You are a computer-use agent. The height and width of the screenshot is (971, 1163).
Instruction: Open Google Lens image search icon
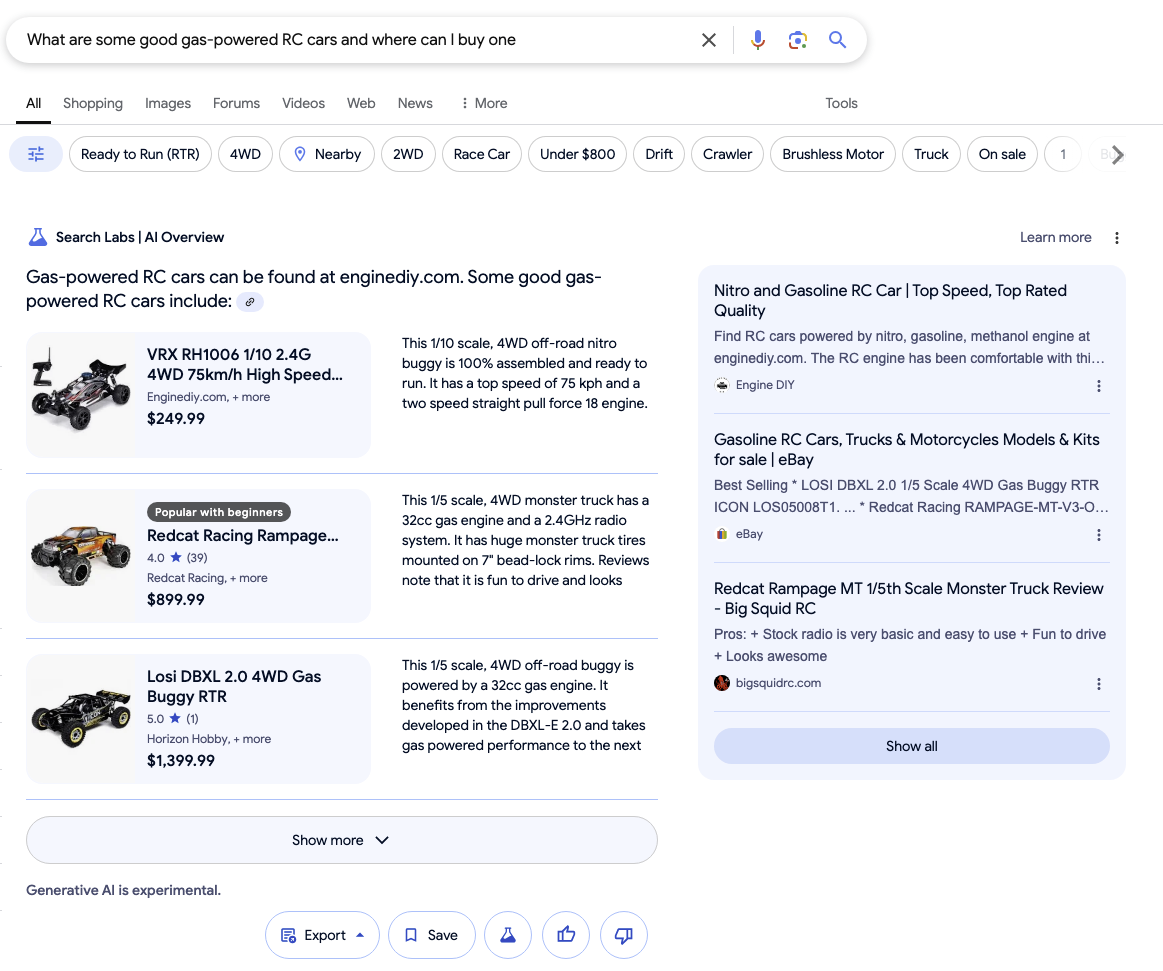pos(797,39)
